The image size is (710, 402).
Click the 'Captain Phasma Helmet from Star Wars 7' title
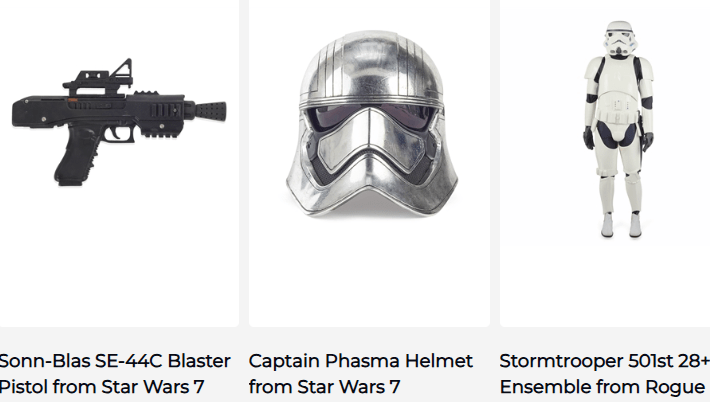(x=360, y=374)
